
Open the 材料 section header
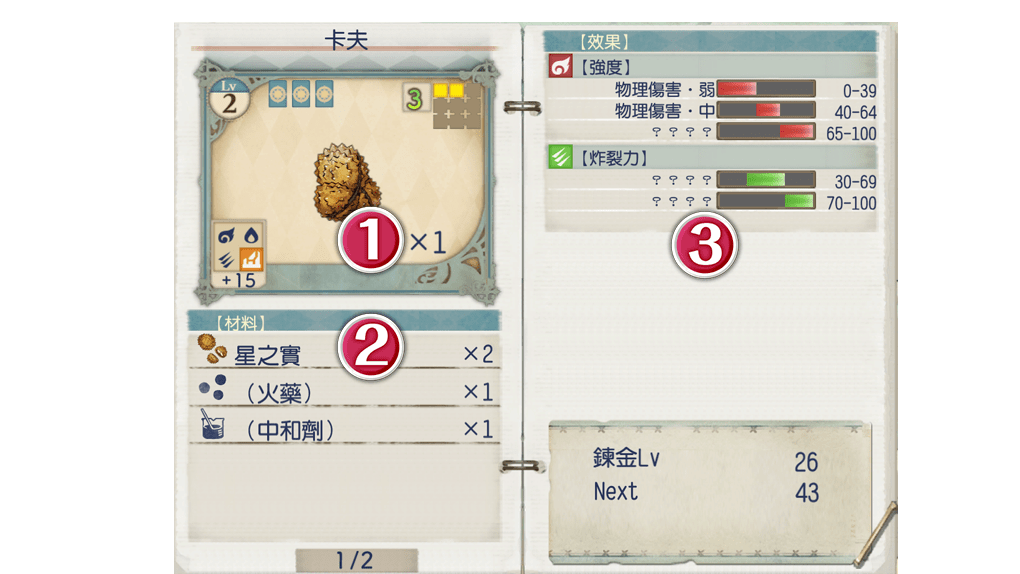point(344,321)
